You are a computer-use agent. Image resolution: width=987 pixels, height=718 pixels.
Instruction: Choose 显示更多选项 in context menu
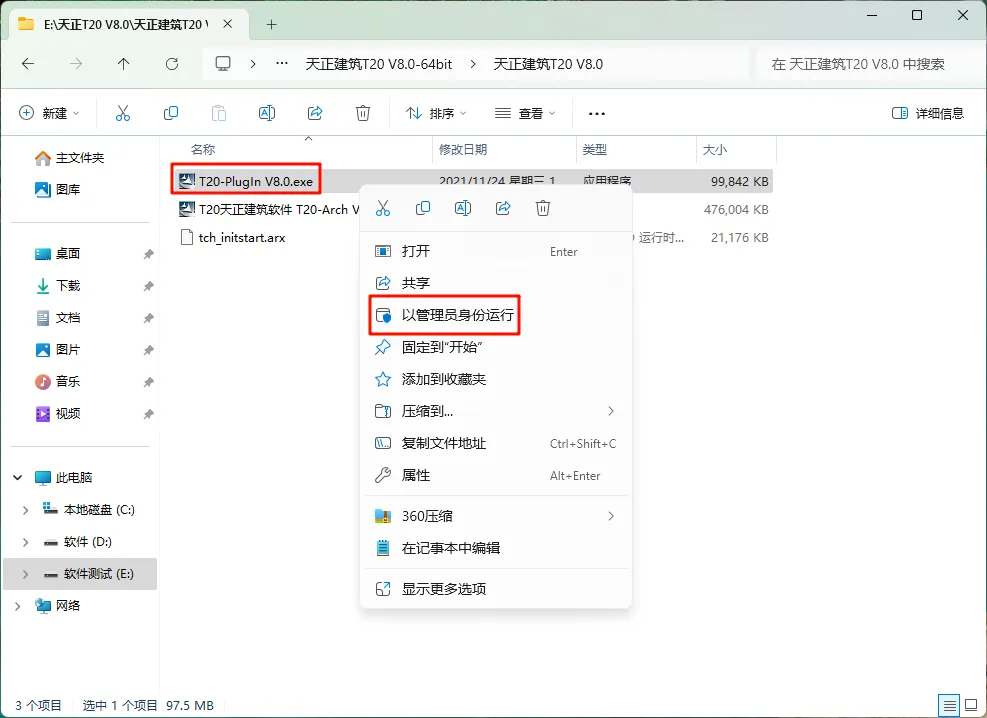495,589
